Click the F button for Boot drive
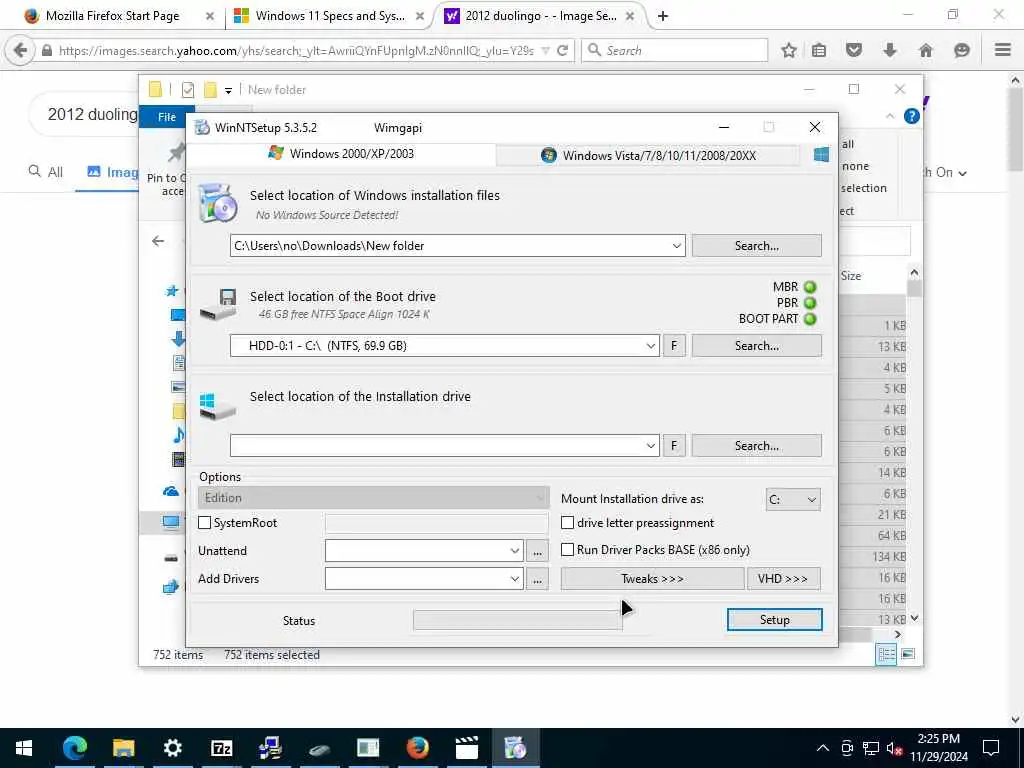The image size is (1024, 768). pyautogui.click(x=674, y=346)
